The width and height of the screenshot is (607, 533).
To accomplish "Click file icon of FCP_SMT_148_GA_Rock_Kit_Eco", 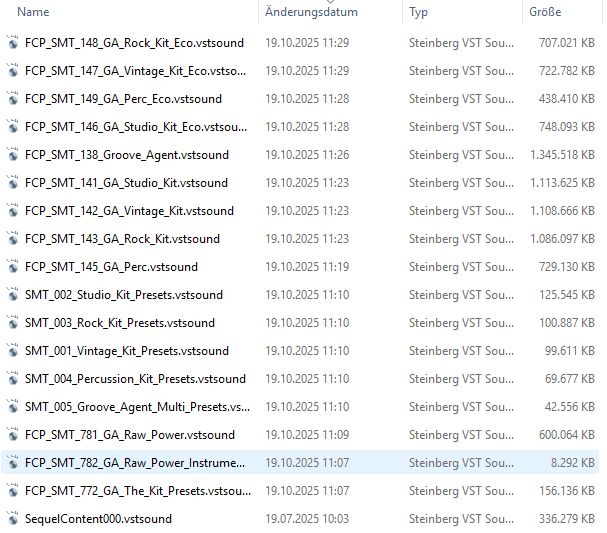I will point(13,43).
